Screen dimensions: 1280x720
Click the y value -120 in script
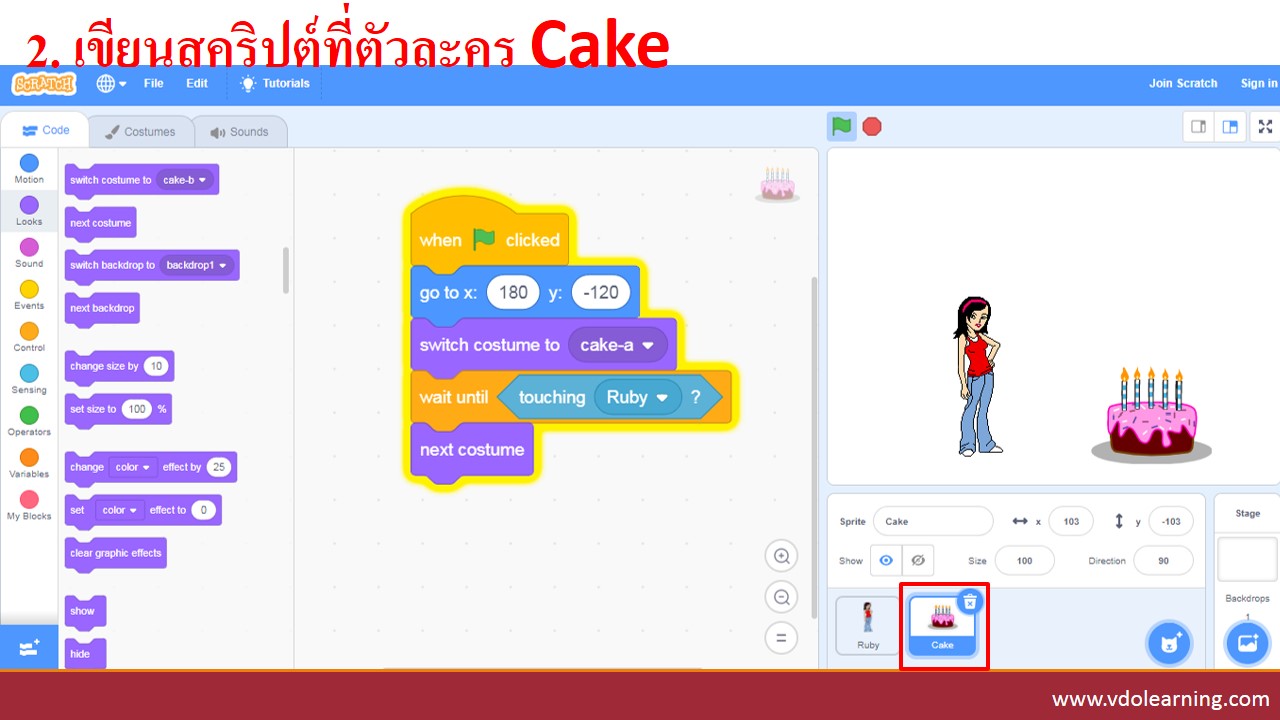(602, 292)
